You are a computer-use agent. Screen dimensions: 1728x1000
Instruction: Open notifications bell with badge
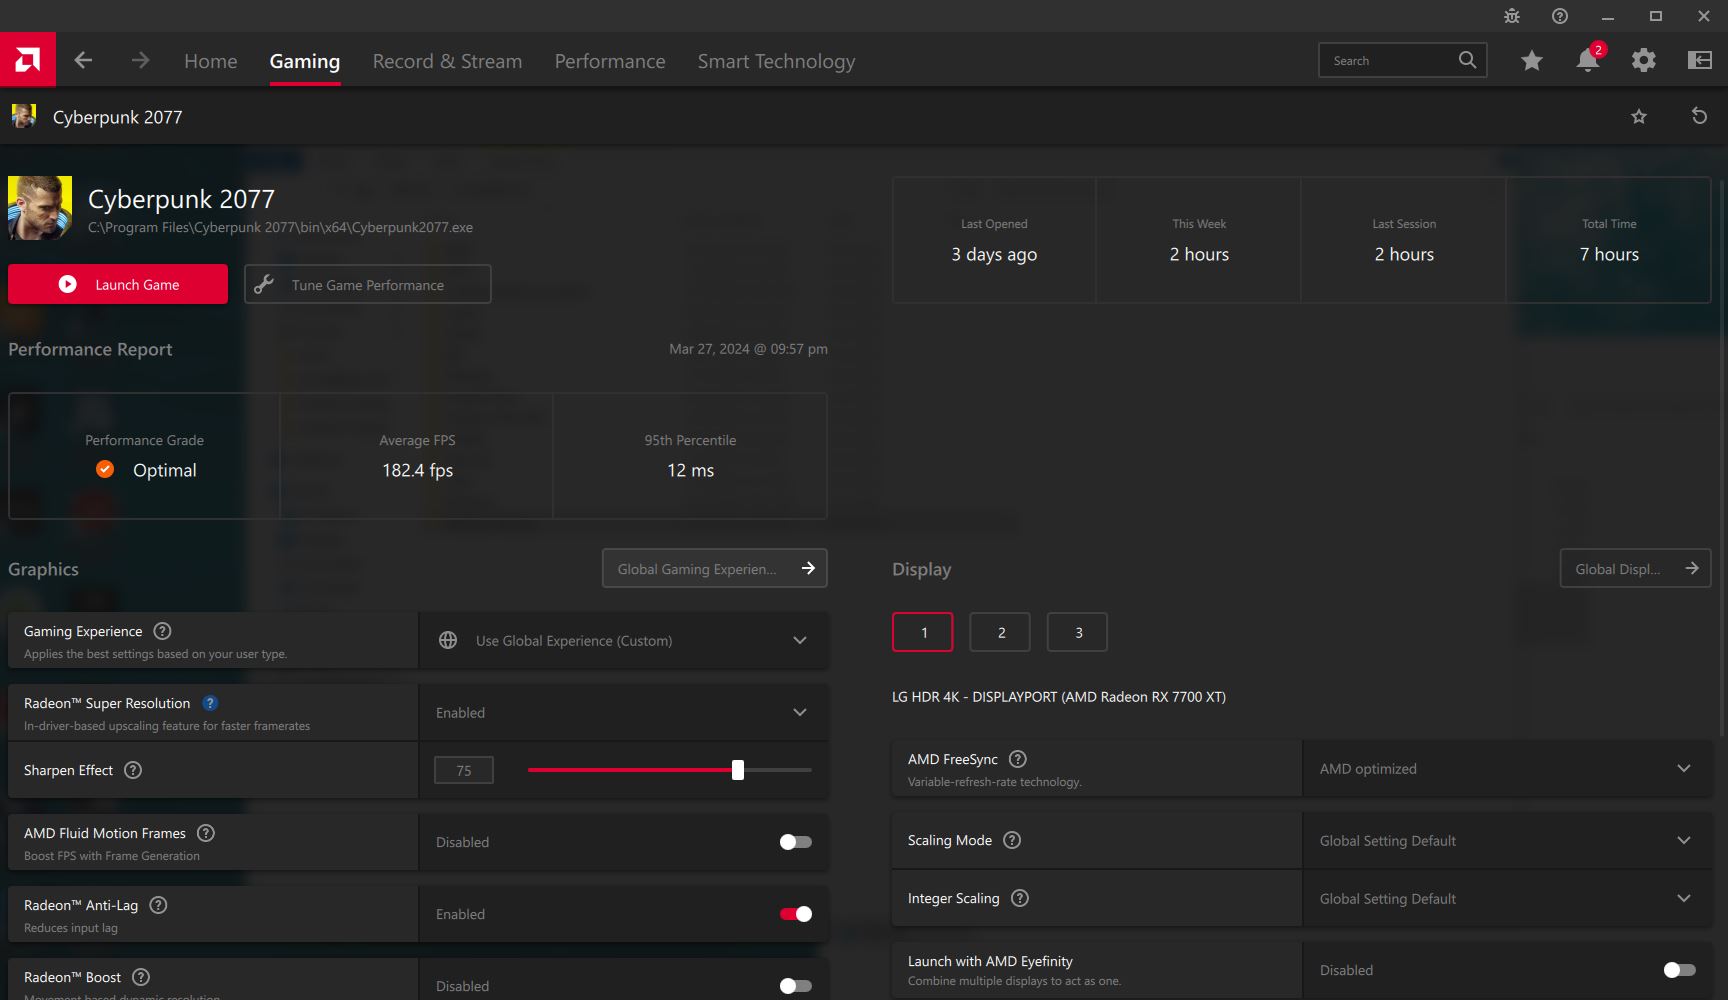coord(1588,60)
